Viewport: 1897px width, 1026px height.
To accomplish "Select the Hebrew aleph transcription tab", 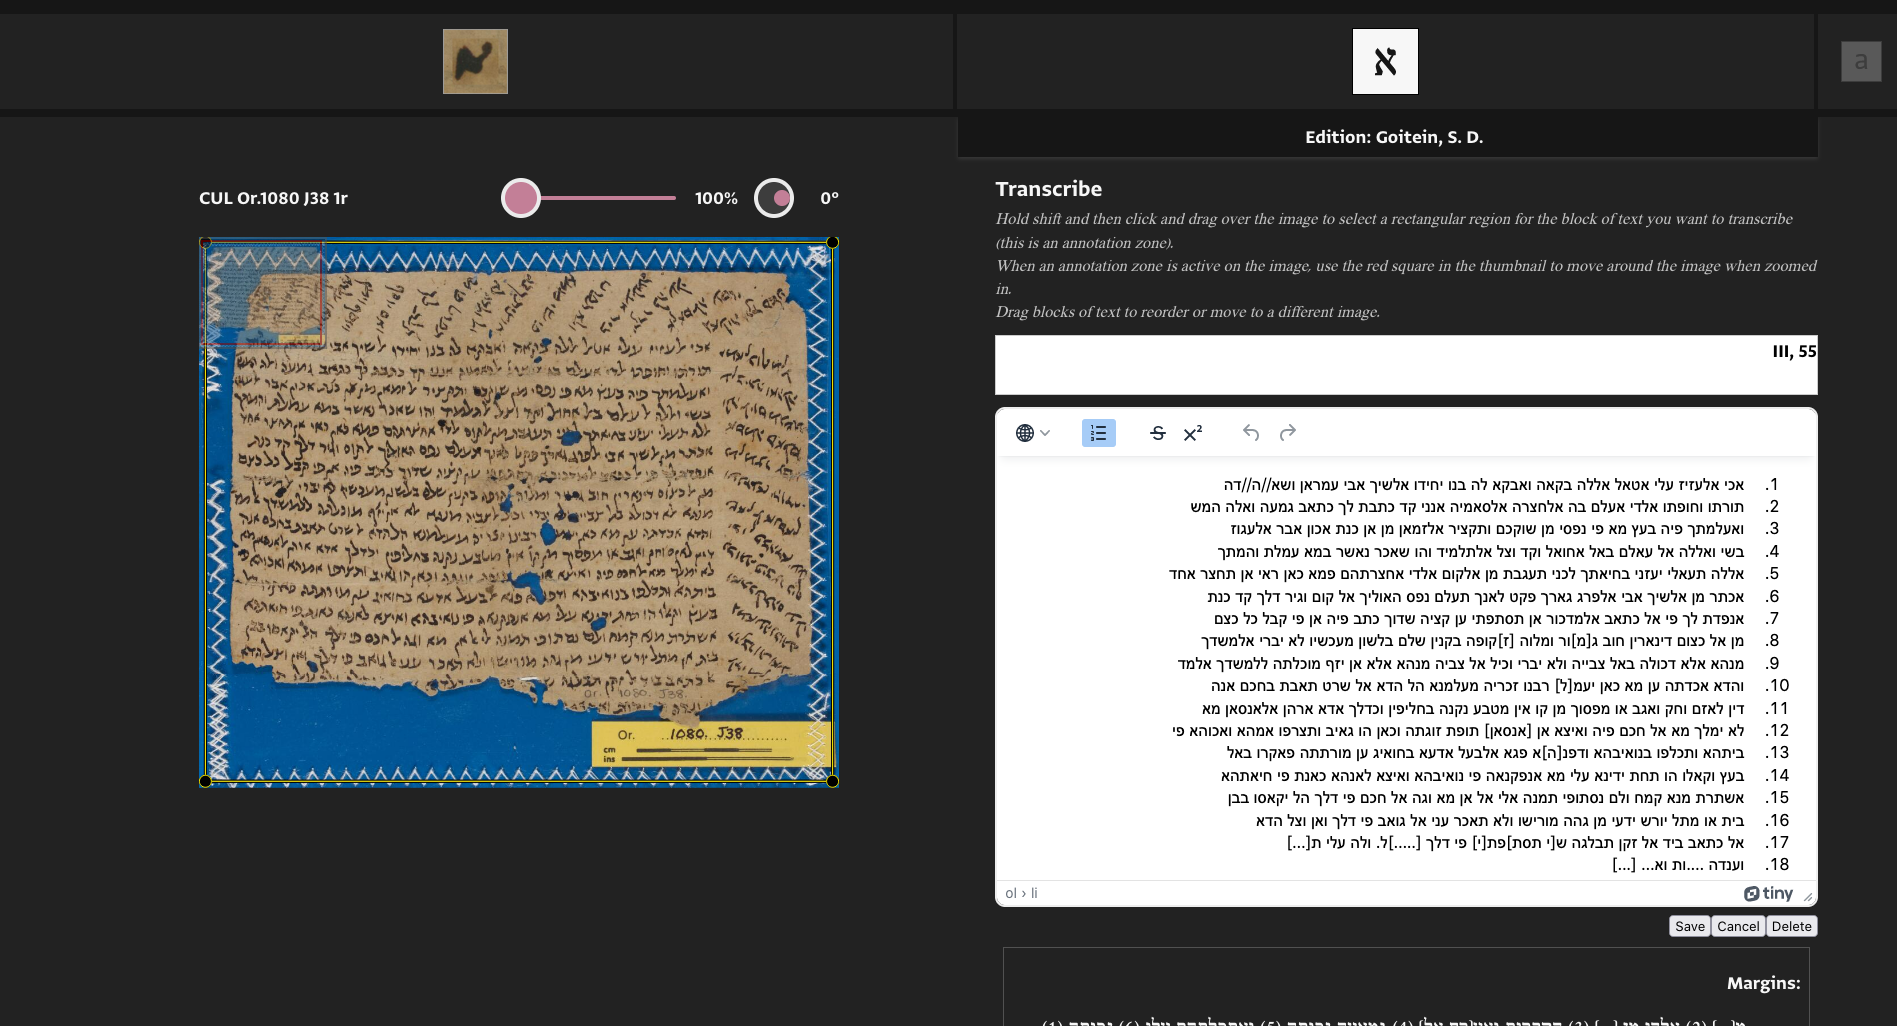I will 1385,61.
